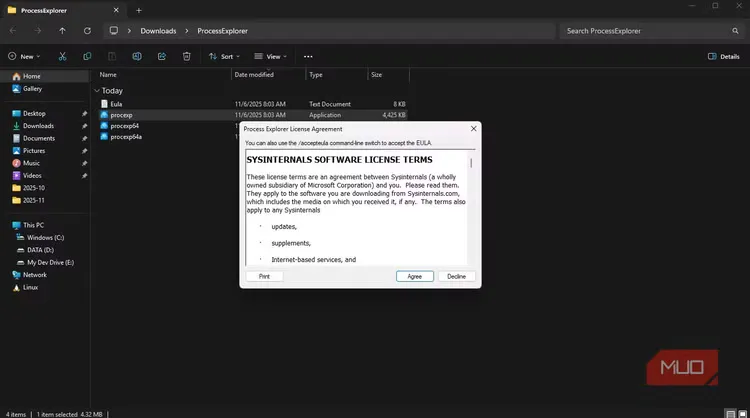Open a new tab with the plus button
Viewport: 750px width, 418px height.
click(139, 10)
